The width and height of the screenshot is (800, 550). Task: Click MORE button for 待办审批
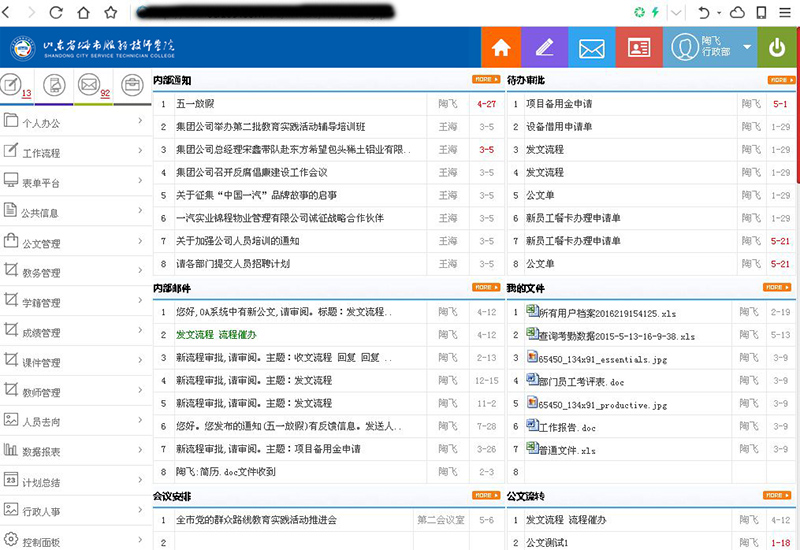pyautogui.click(x=781, y=80)
